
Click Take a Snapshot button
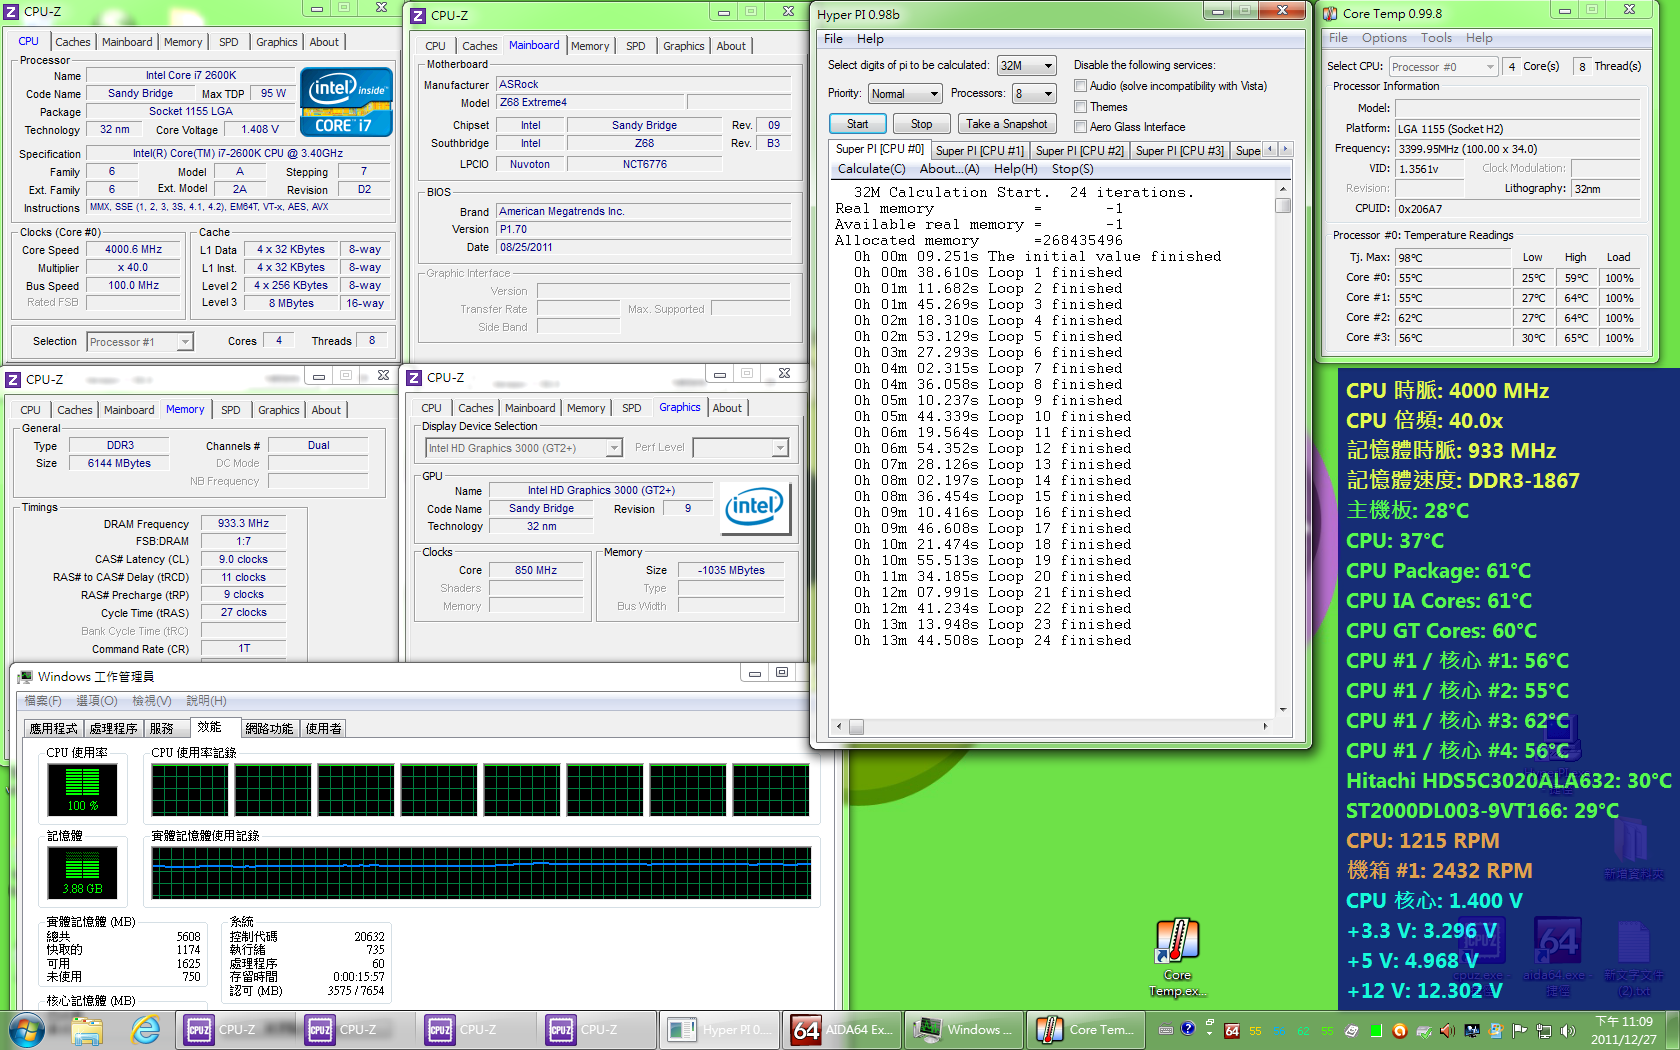click(1007, 124)
